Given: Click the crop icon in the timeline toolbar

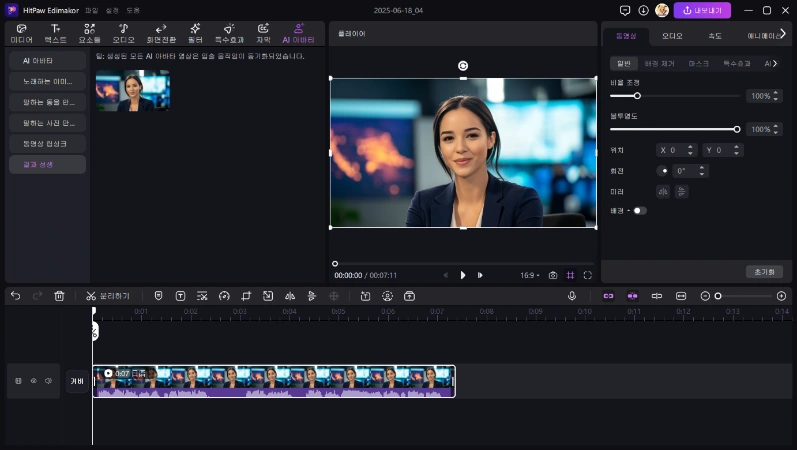Looking at the screenshot, I should [x=246, y=296].
